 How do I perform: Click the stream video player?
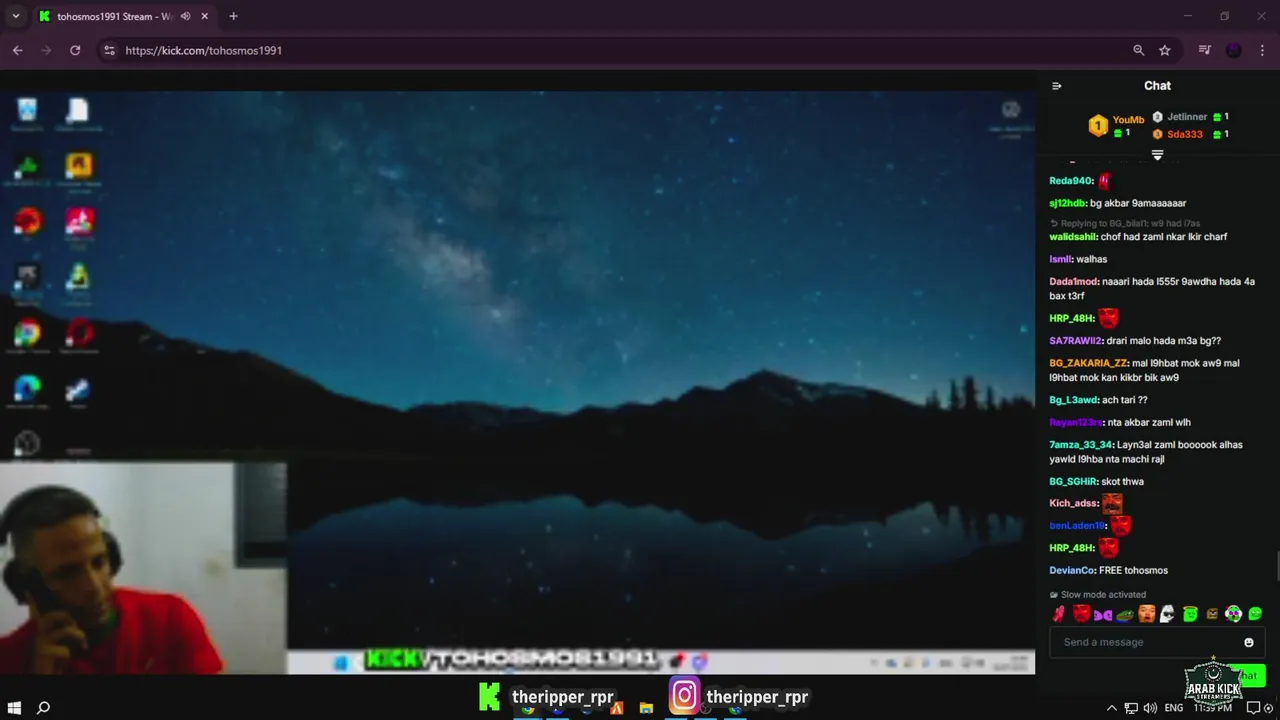point(517,382)
